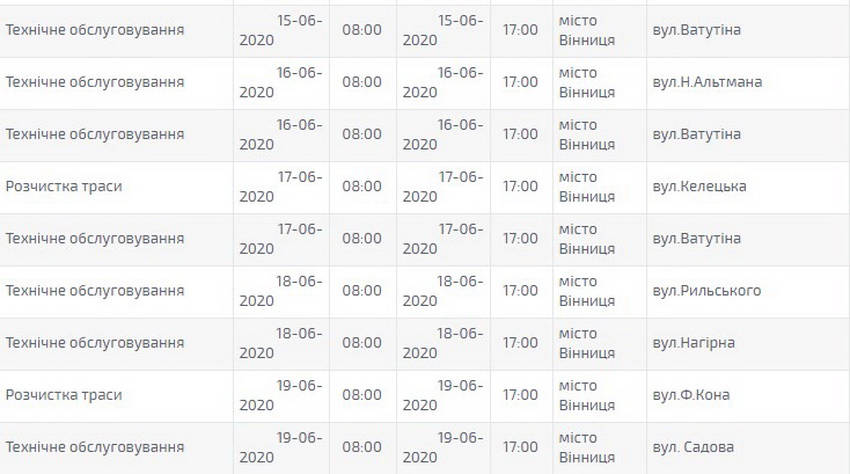Click the 17:00 end time in вул.Келецька row
The width and height of the screenshot is (850, 474).
(520, 186)
